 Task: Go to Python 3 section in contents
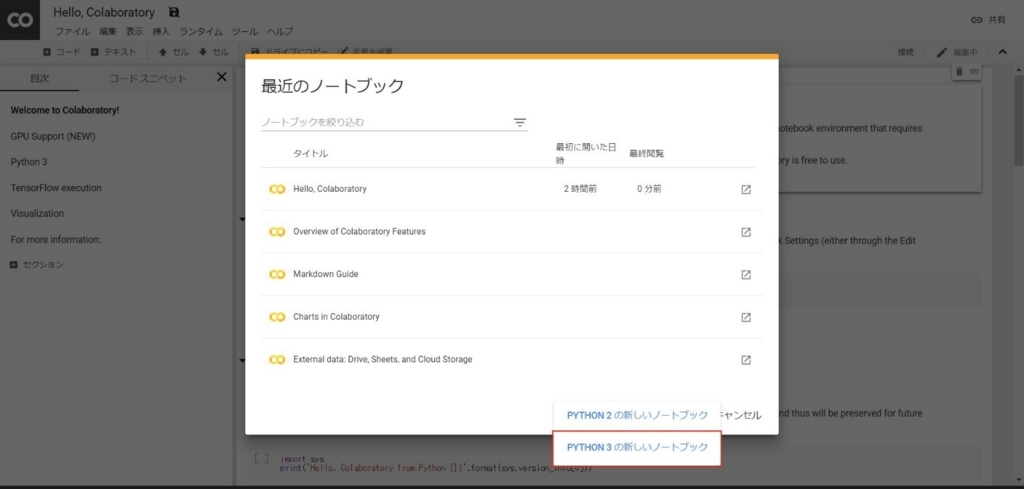pyautogui.click(x=29, y=162)
